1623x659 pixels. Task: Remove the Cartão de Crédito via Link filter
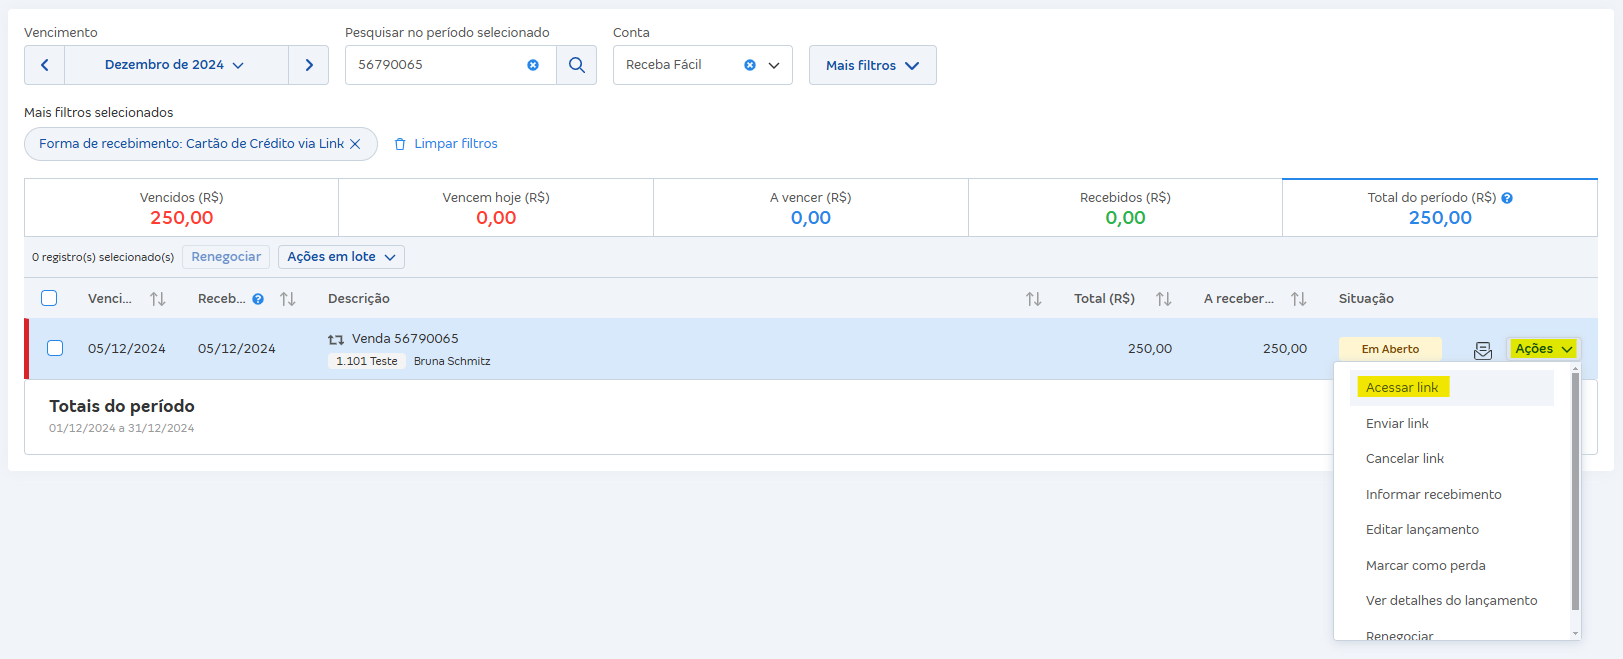click(x=355, y=144)
